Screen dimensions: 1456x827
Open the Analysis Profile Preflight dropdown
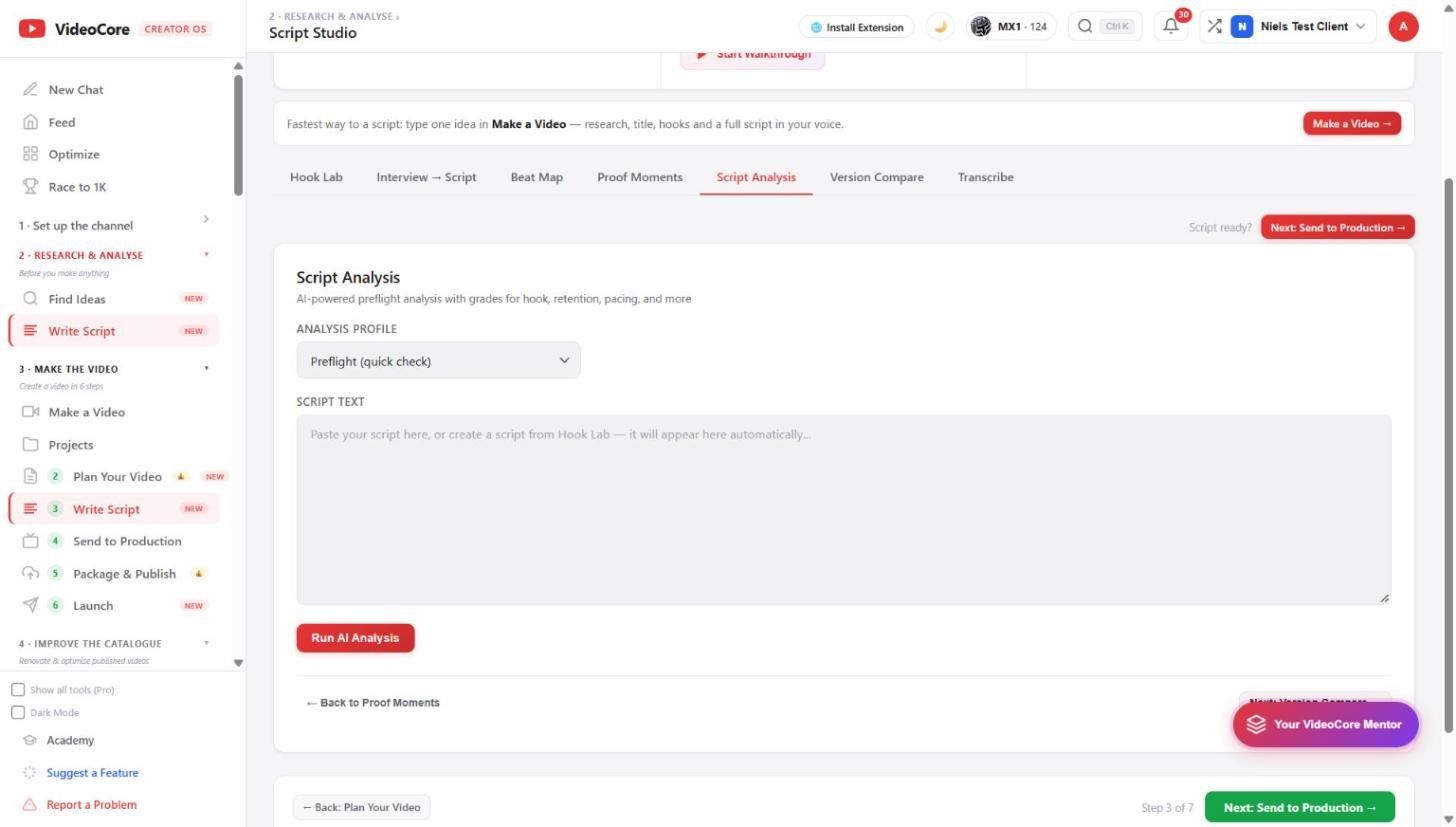pos(438,361)
